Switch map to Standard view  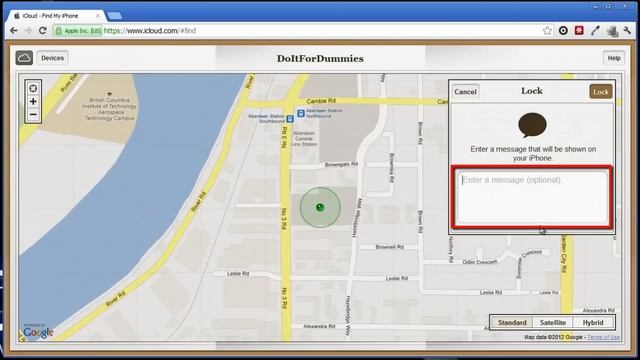[512, 322]
